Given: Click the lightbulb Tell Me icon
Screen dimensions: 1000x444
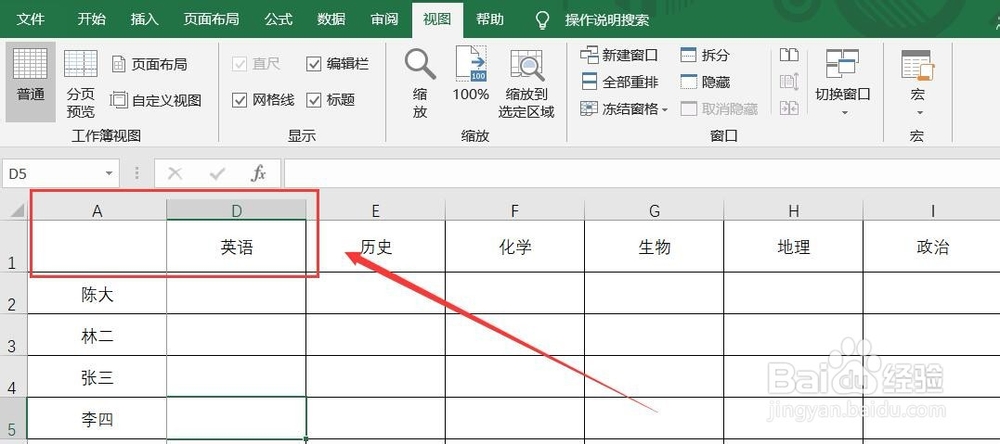Looking at the screenshot, I should pyautogui.click(x=542, y=20).
